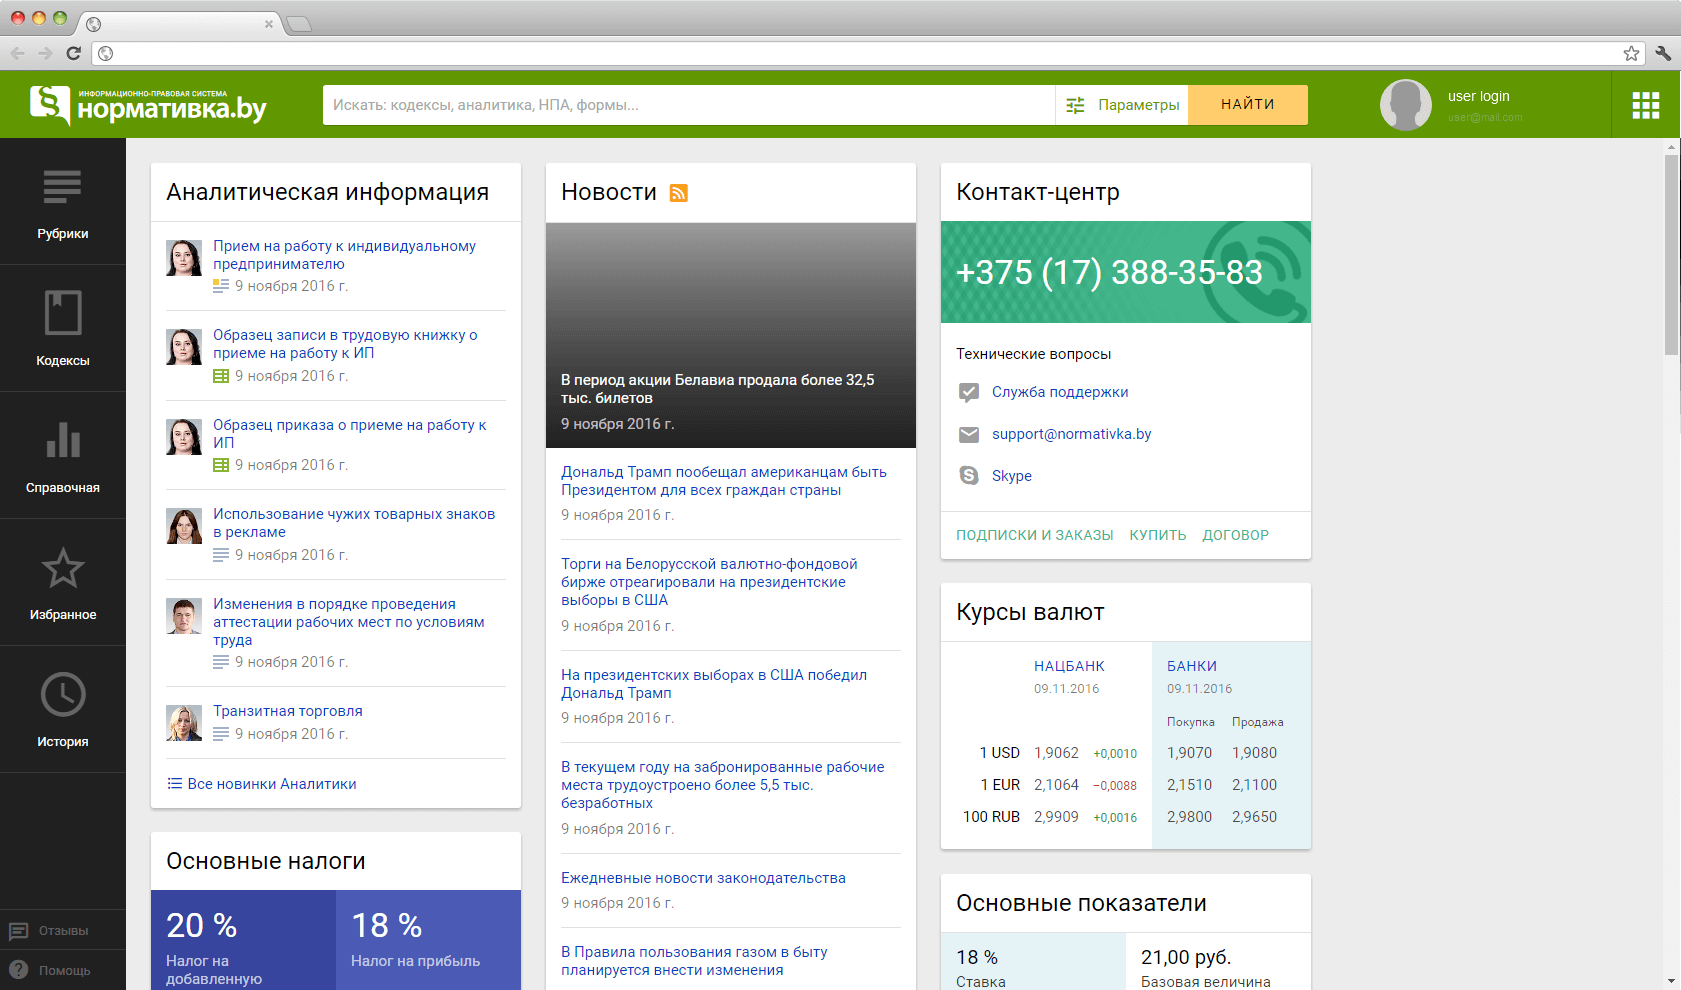Open the Служба поддержки link

(x=1059, y=392)
